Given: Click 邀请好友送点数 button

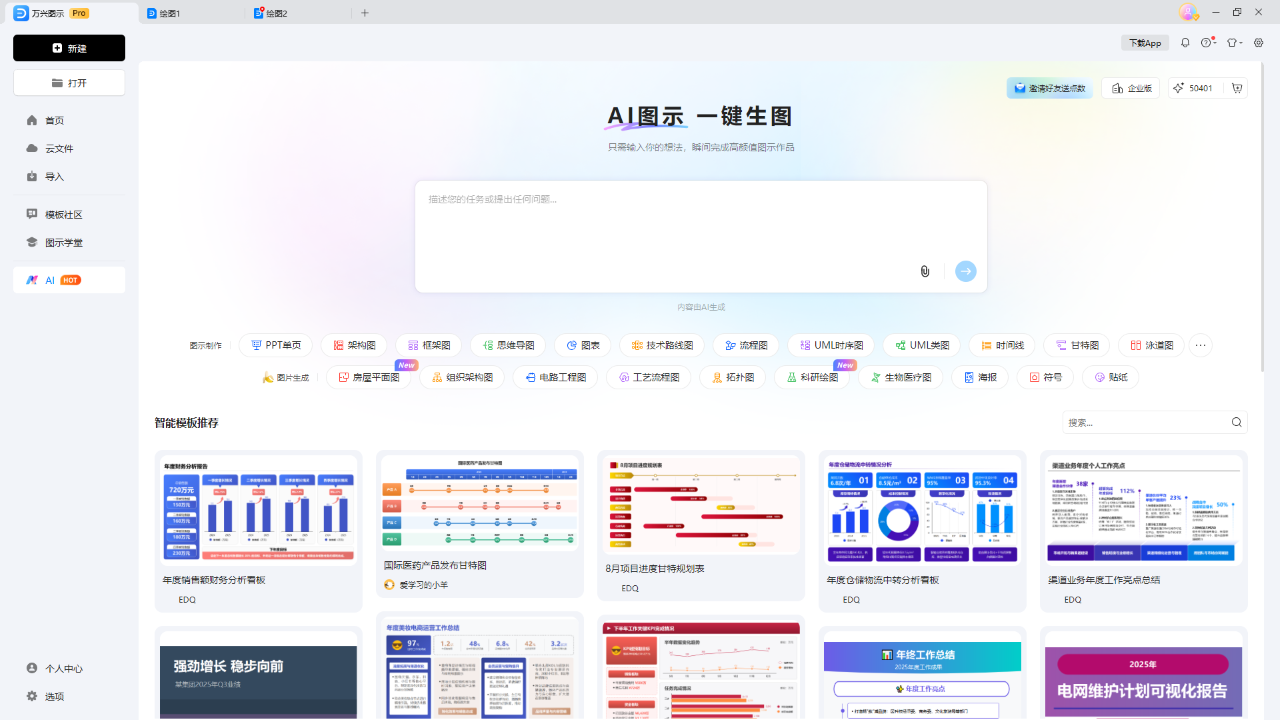Looking at the screenshot, I should click(x=1049, y=88).
